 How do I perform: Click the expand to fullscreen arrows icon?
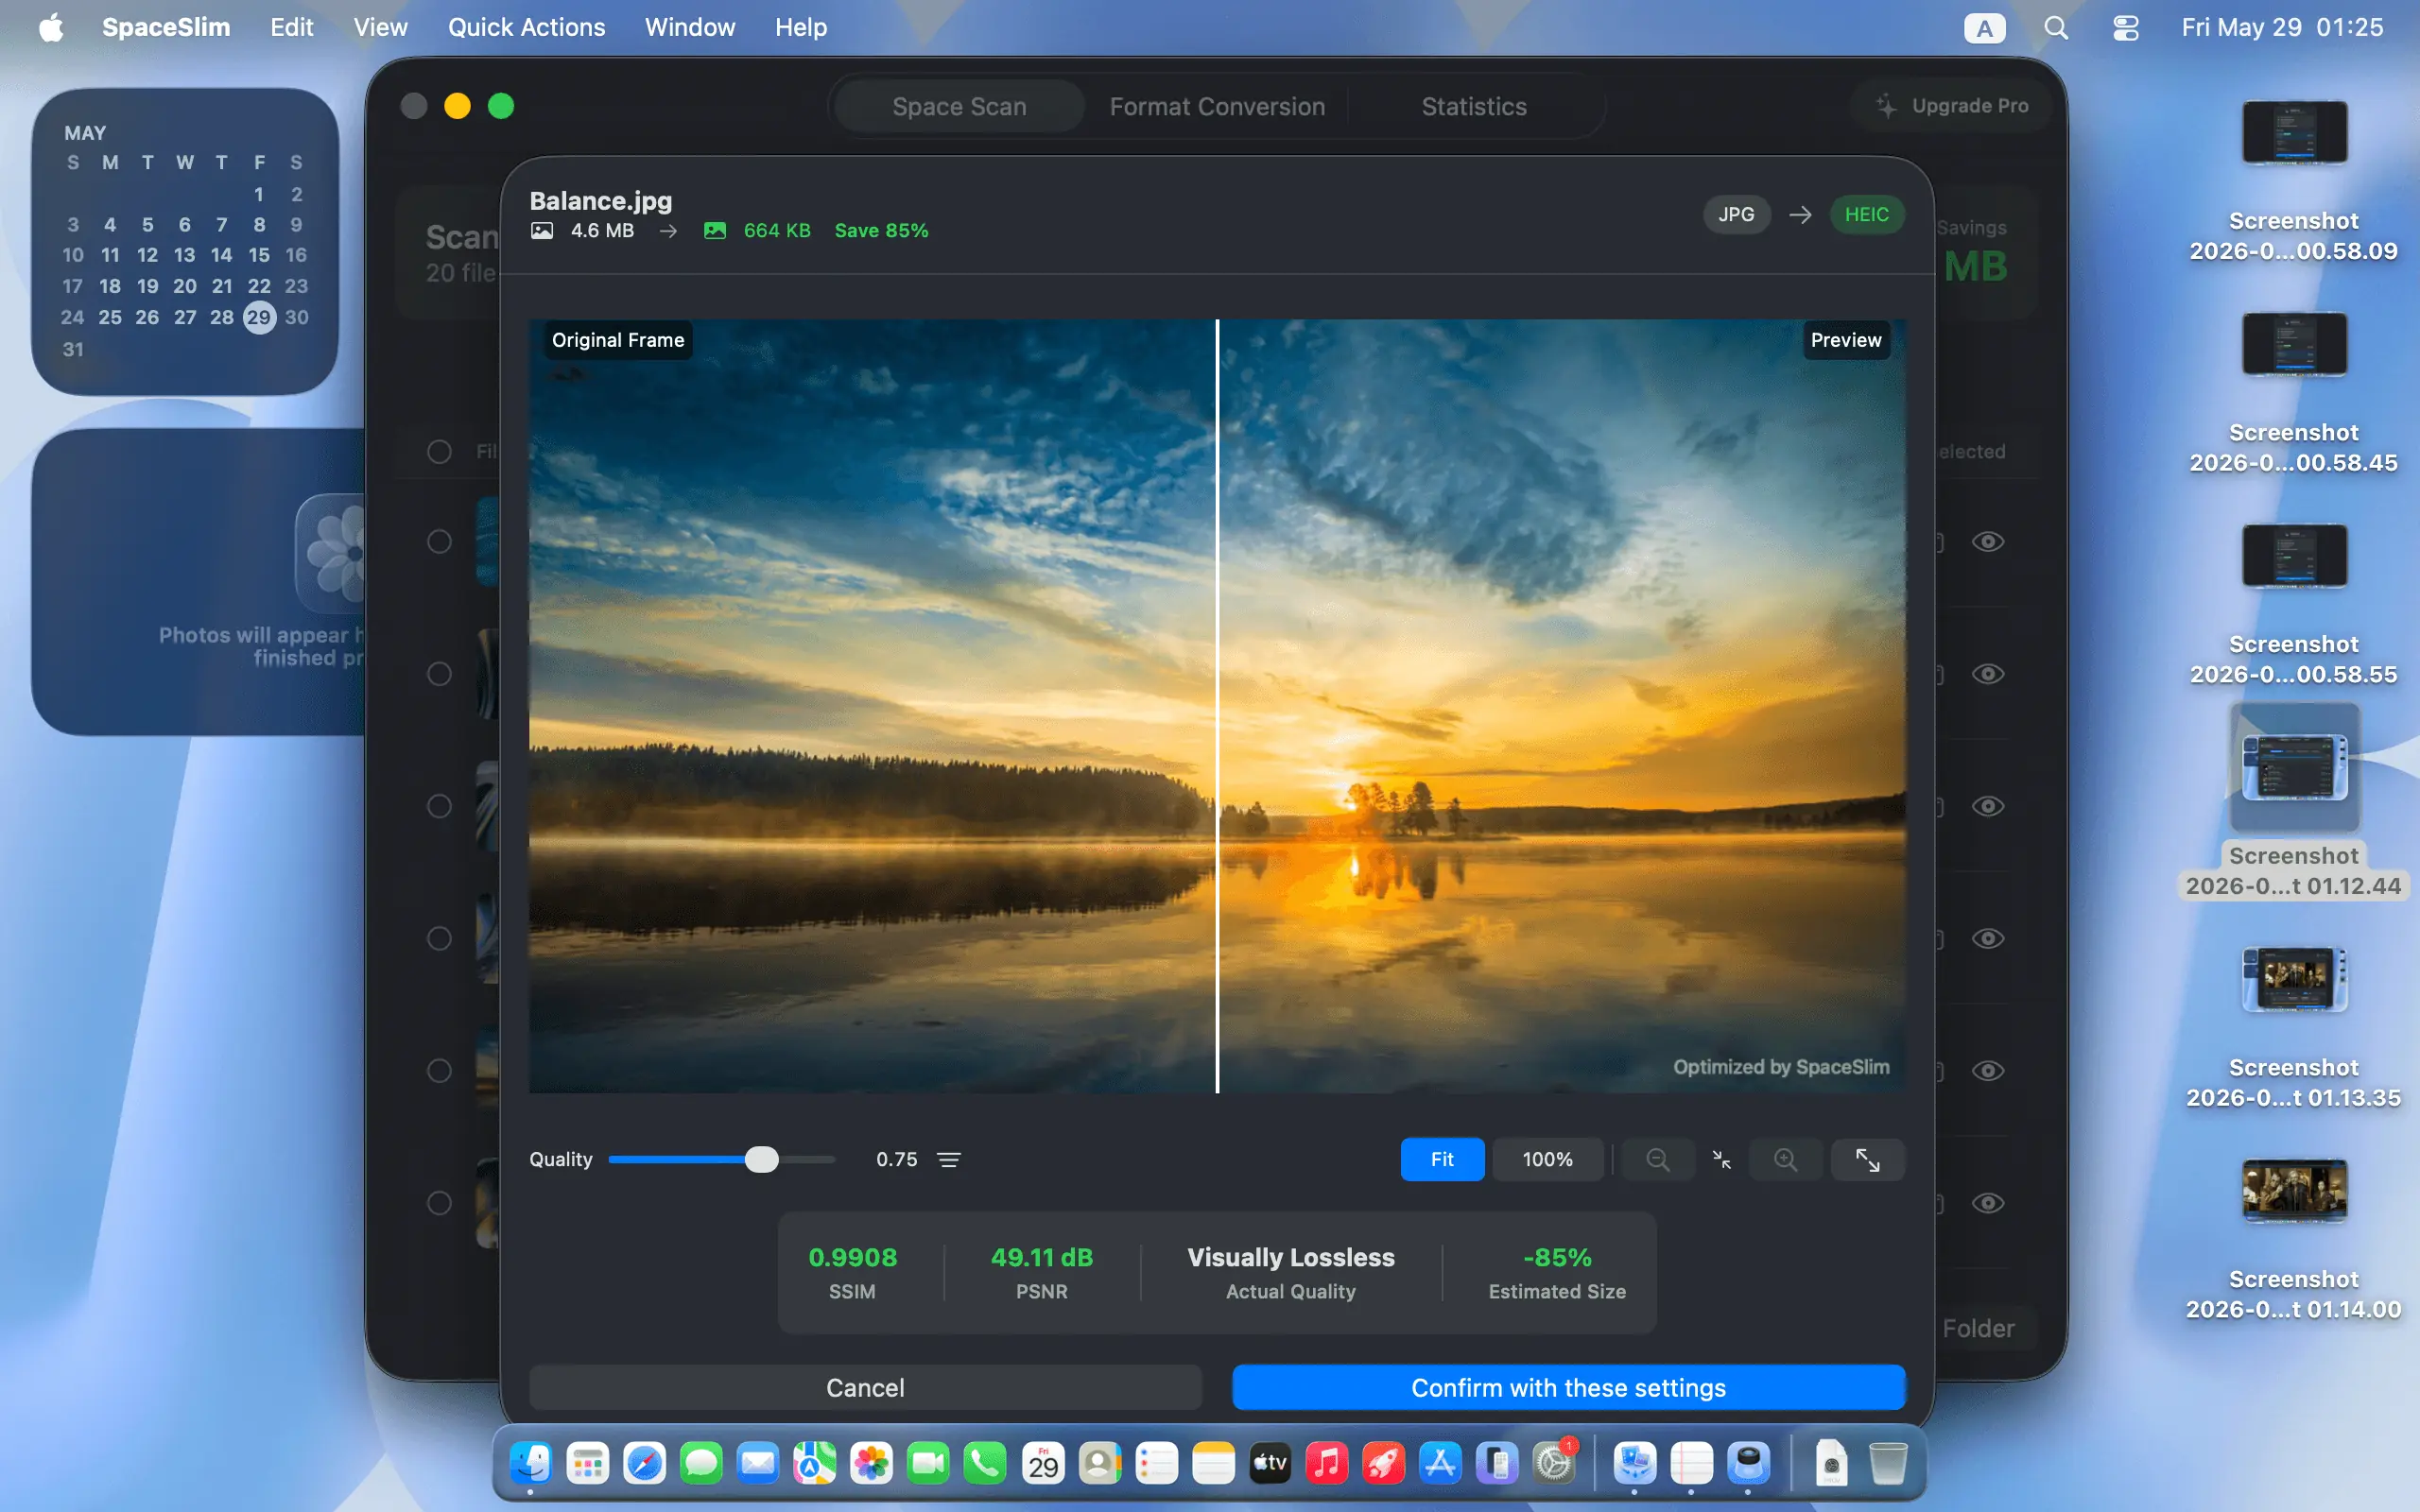click(x=1867, y=1159)
